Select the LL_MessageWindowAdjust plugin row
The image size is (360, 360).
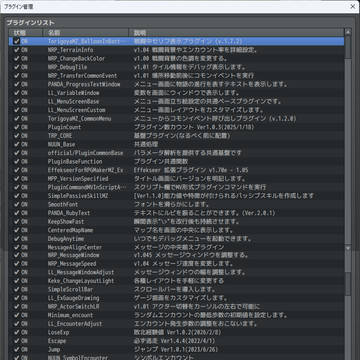(x=177, y=272)
